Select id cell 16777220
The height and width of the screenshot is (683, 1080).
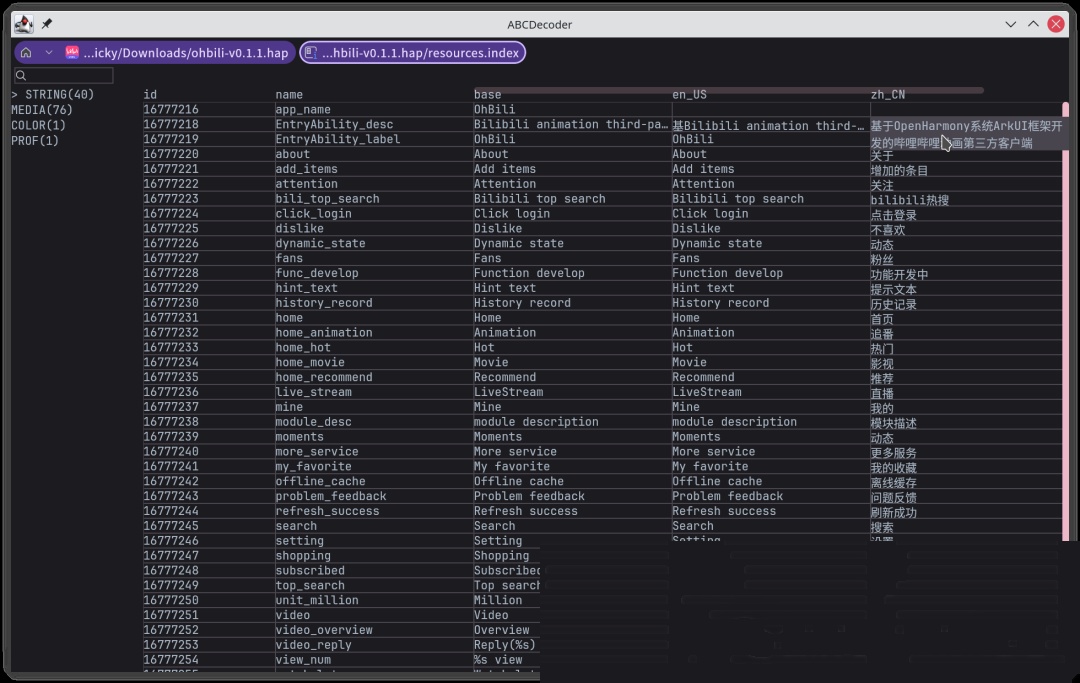pyautogui.click(x=171, y=154)
